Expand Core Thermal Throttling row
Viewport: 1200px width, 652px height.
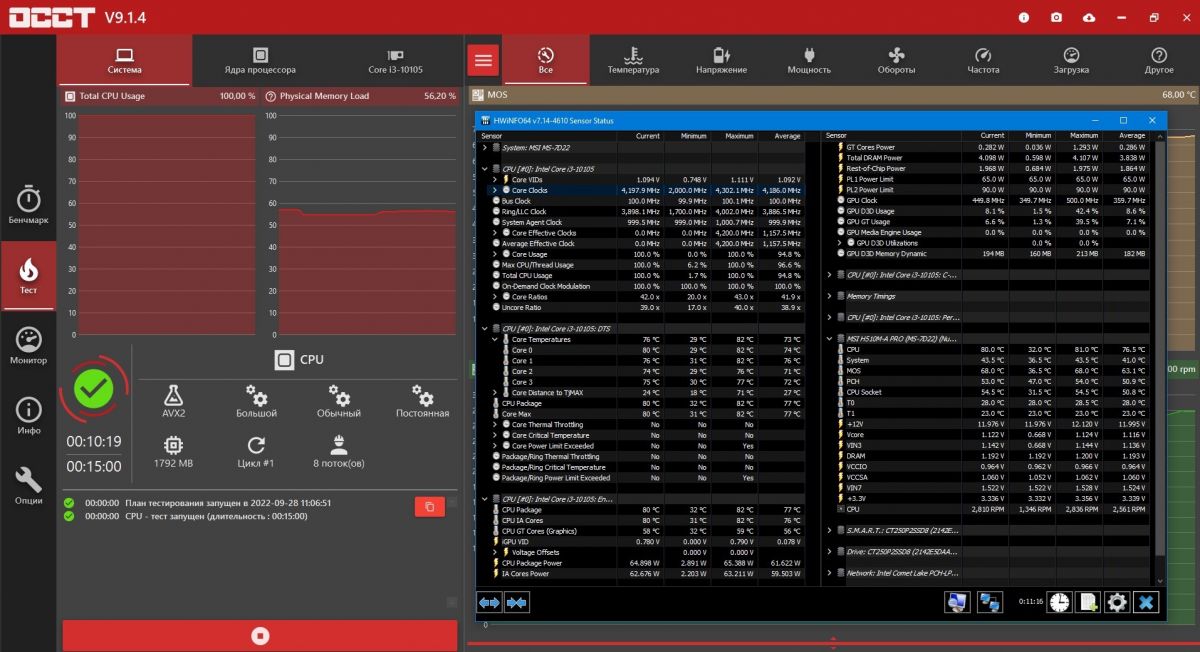(495, 425)
